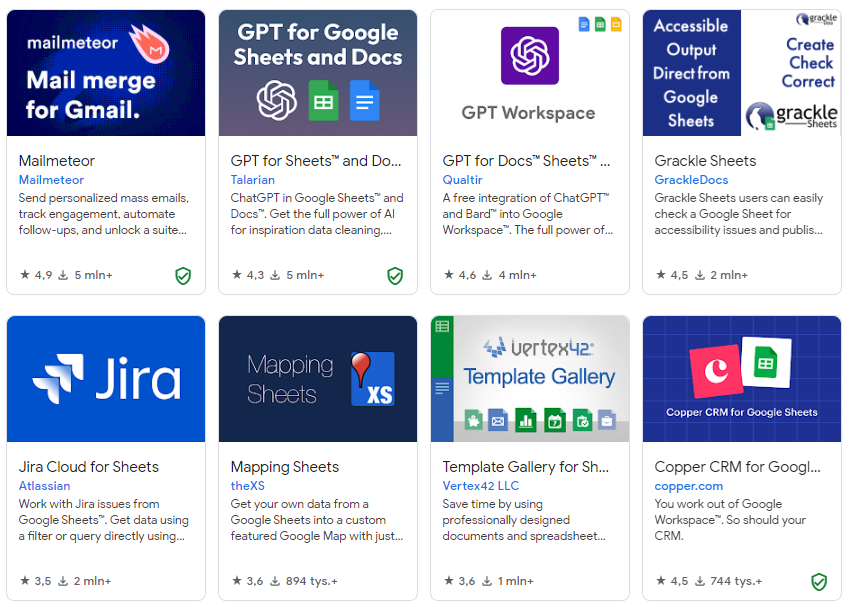The width and height of the screenshot is (851, 608).
Task: Click the star rating icon on Mailmeteor card
Action: coord(24,275)
